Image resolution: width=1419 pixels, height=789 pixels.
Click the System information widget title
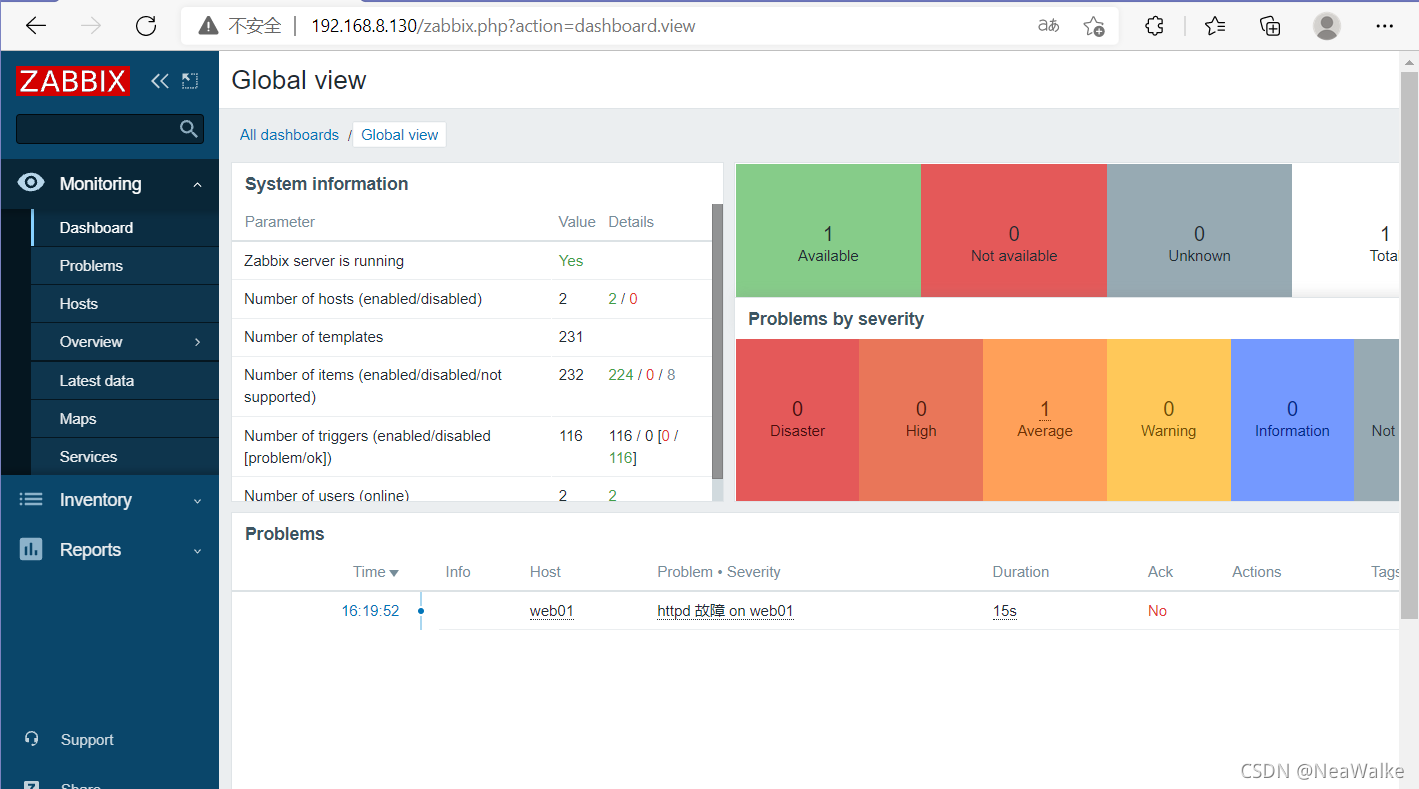[x=326, y=183]
